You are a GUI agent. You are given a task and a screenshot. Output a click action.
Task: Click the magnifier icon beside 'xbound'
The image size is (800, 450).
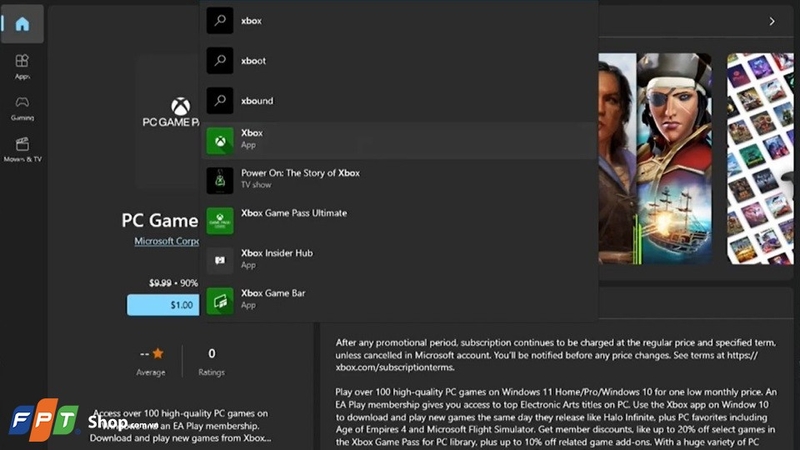coord(220,101)
